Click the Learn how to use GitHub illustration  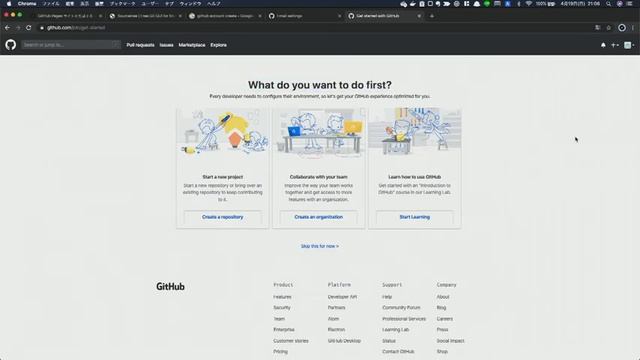(415, 131)
